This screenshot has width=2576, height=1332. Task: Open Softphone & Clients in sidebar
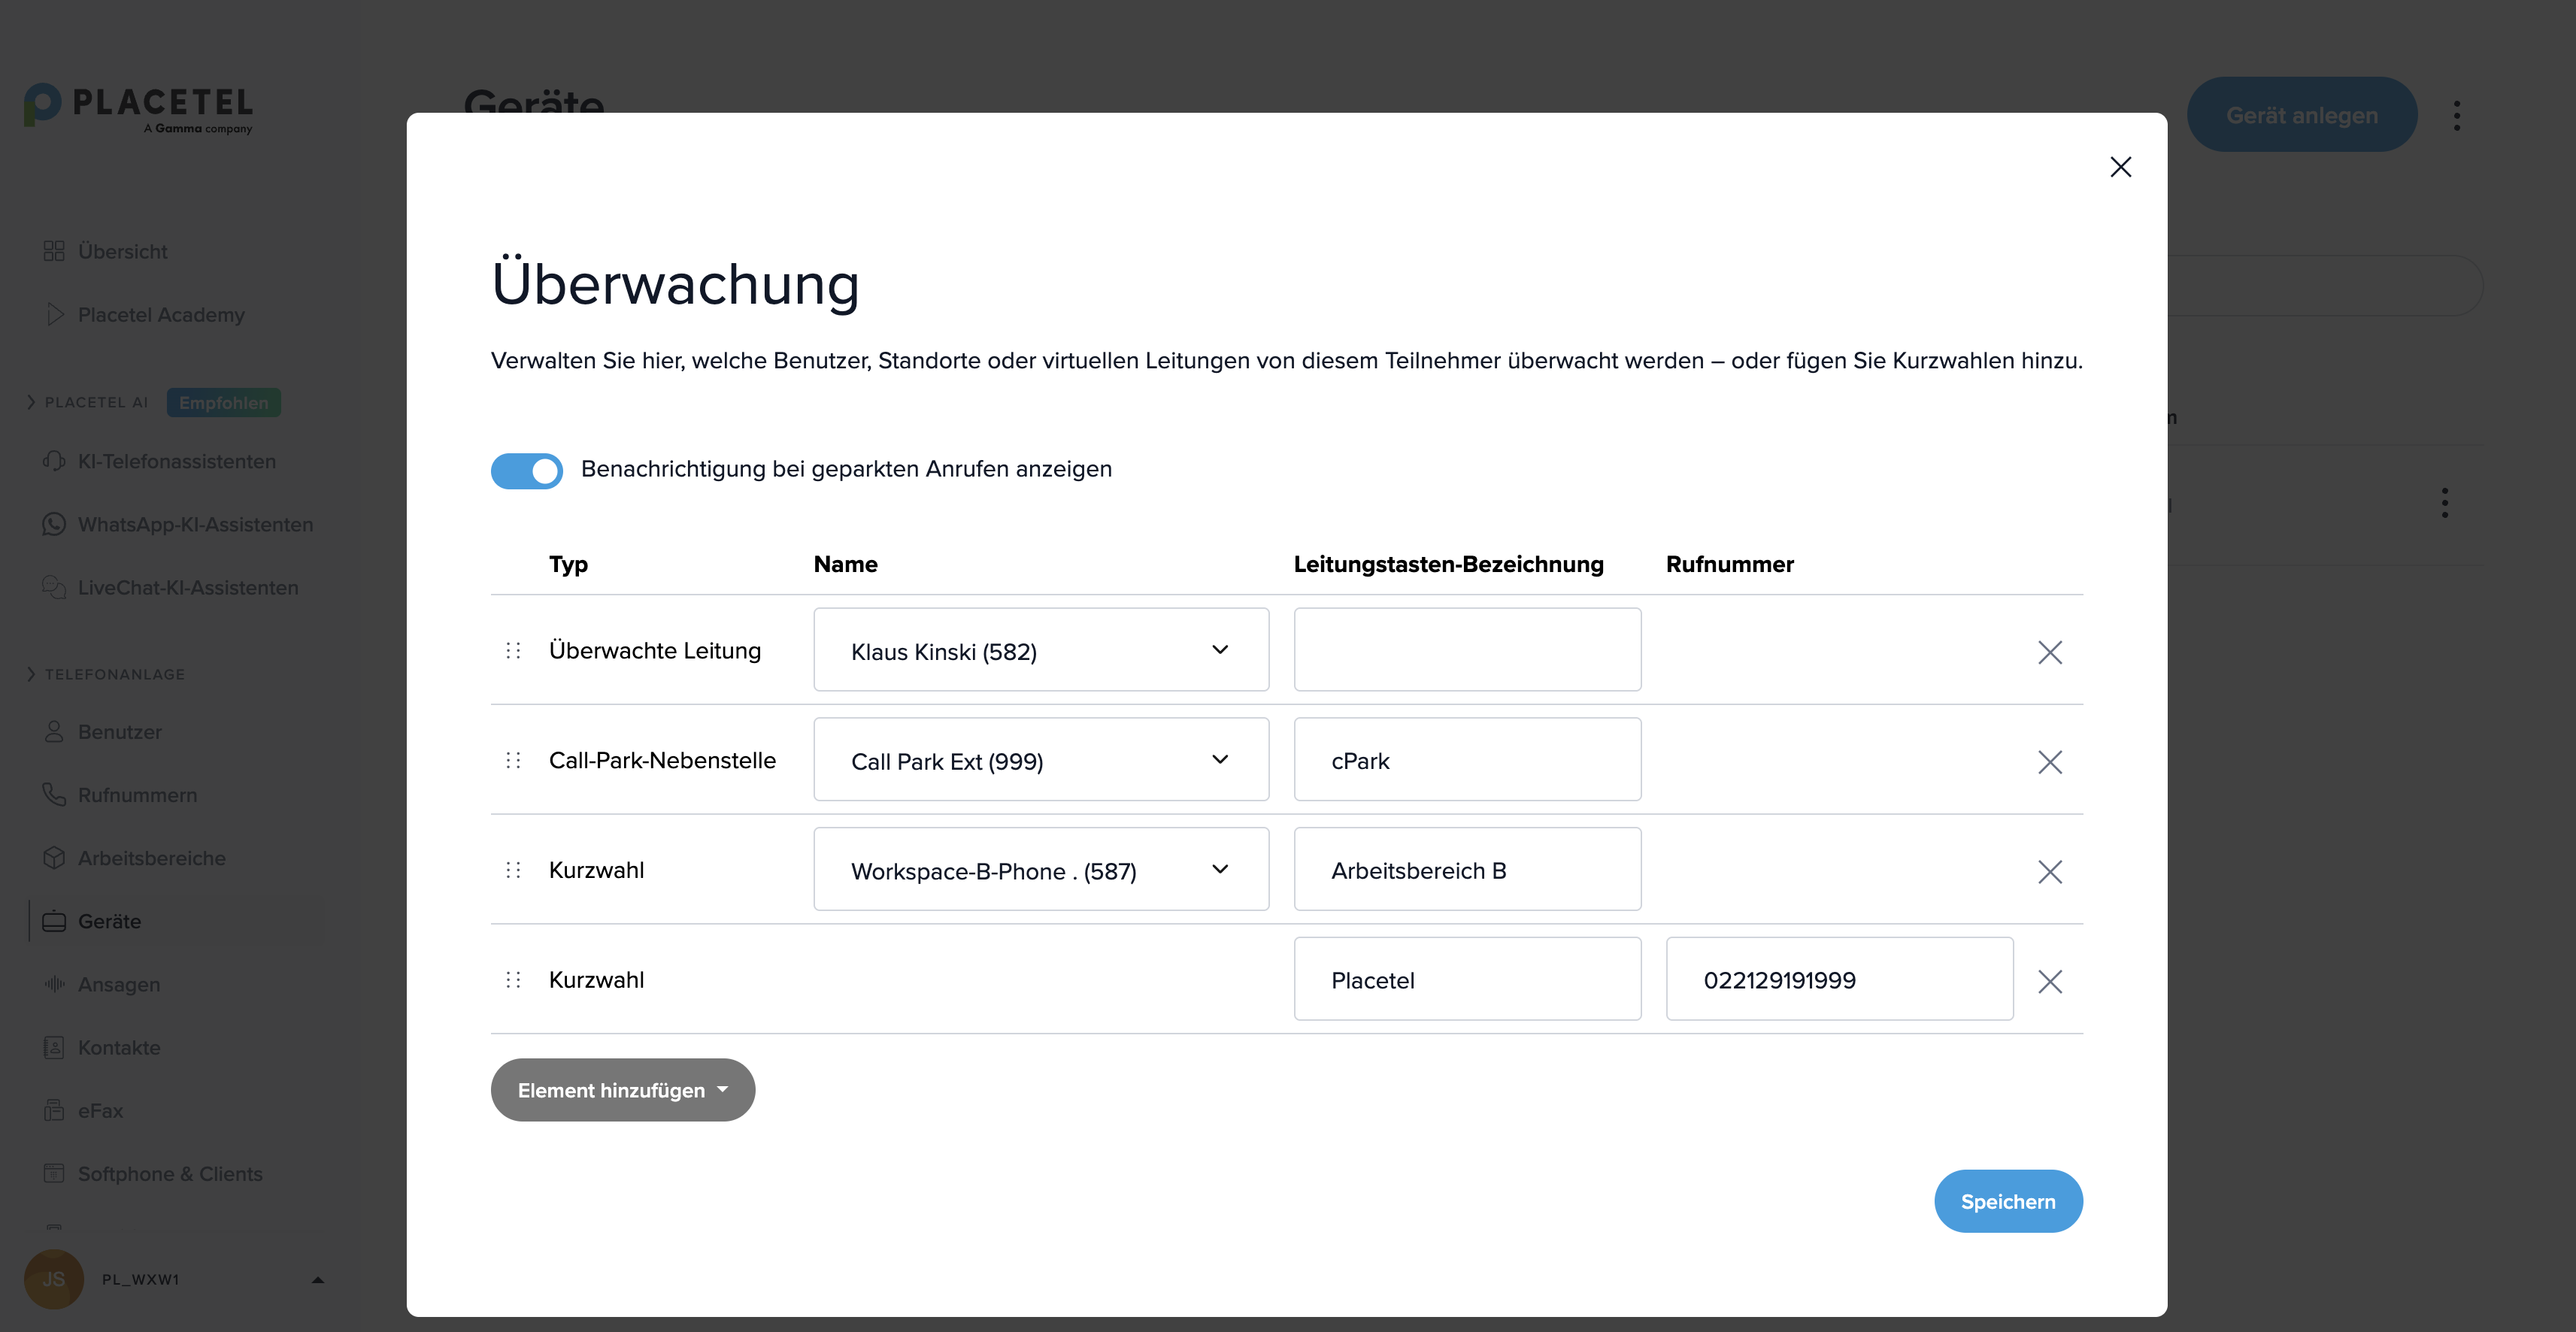pos(170,1174)
